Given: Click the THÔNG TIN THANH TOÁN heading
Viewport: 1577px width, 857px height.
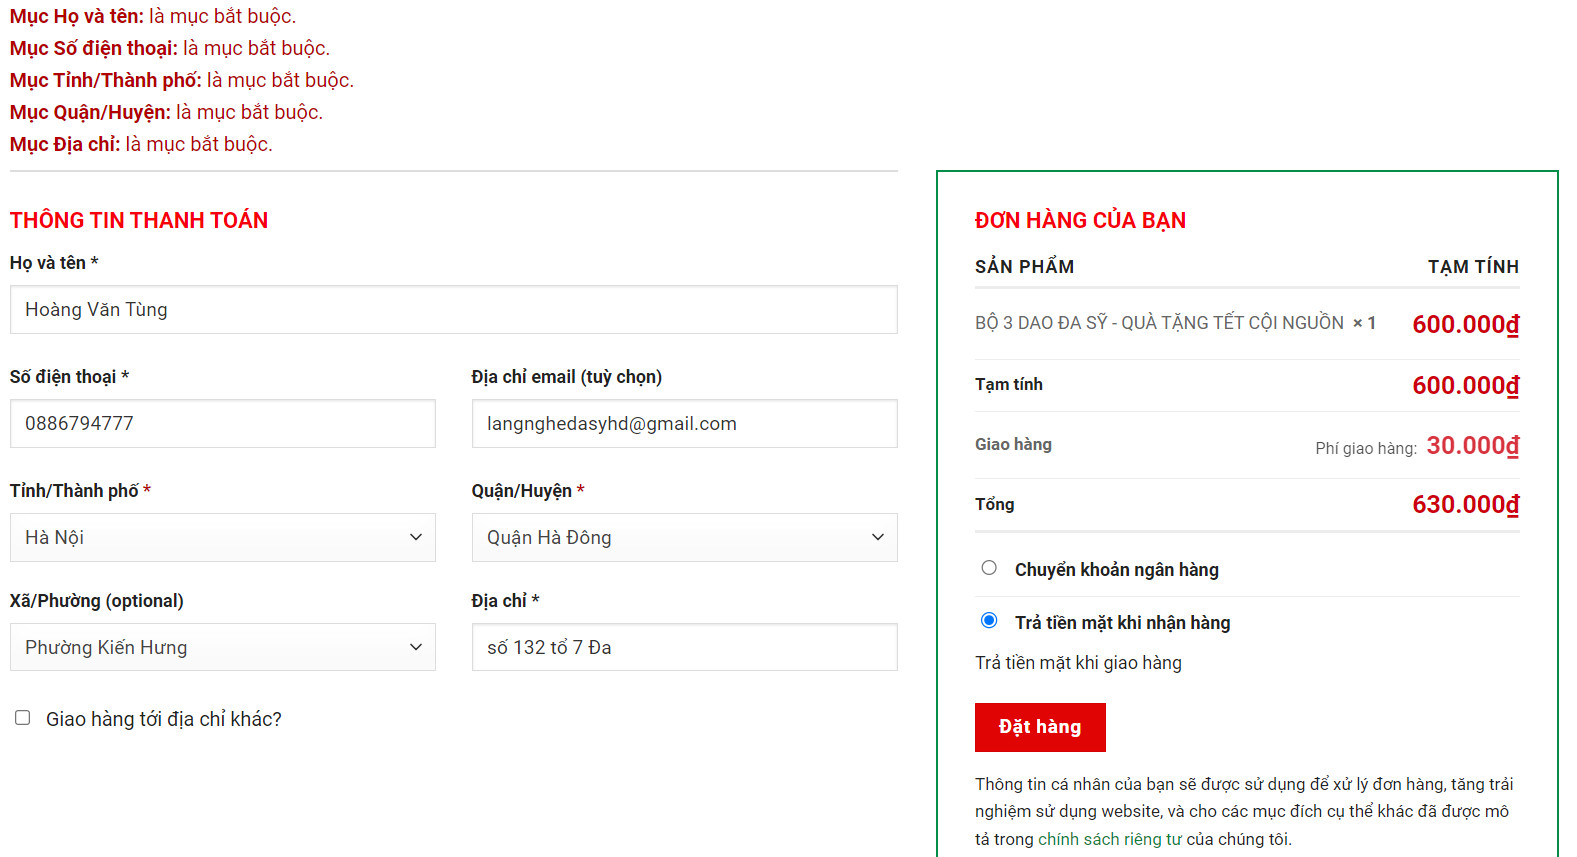Looking at the screenshot, I should pos(139,220).
